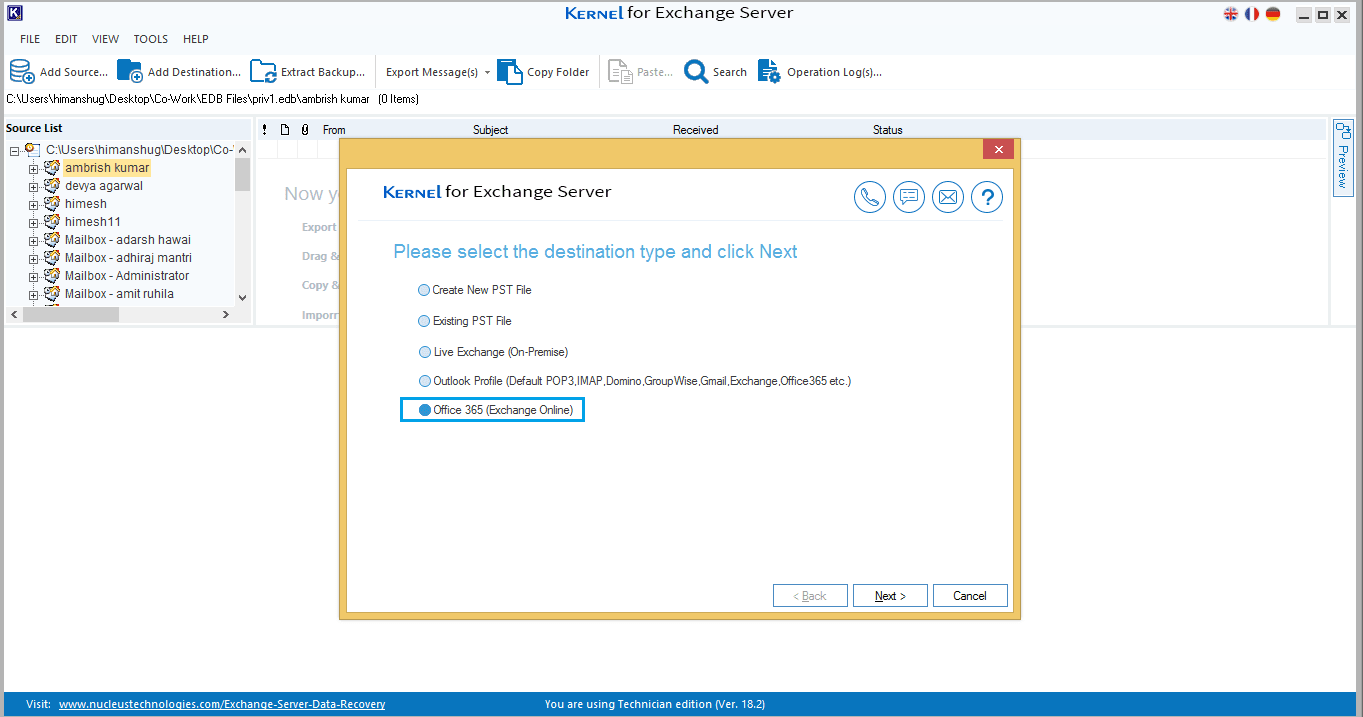Screen dimensions: 1363x717
Task: Sort by the Received column header
Action: tap(695, 130)
